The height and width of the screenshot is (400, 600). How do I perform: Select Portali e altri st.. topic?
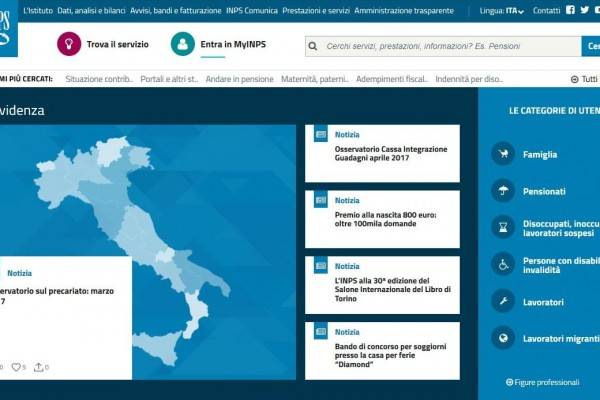pos(169,79)
